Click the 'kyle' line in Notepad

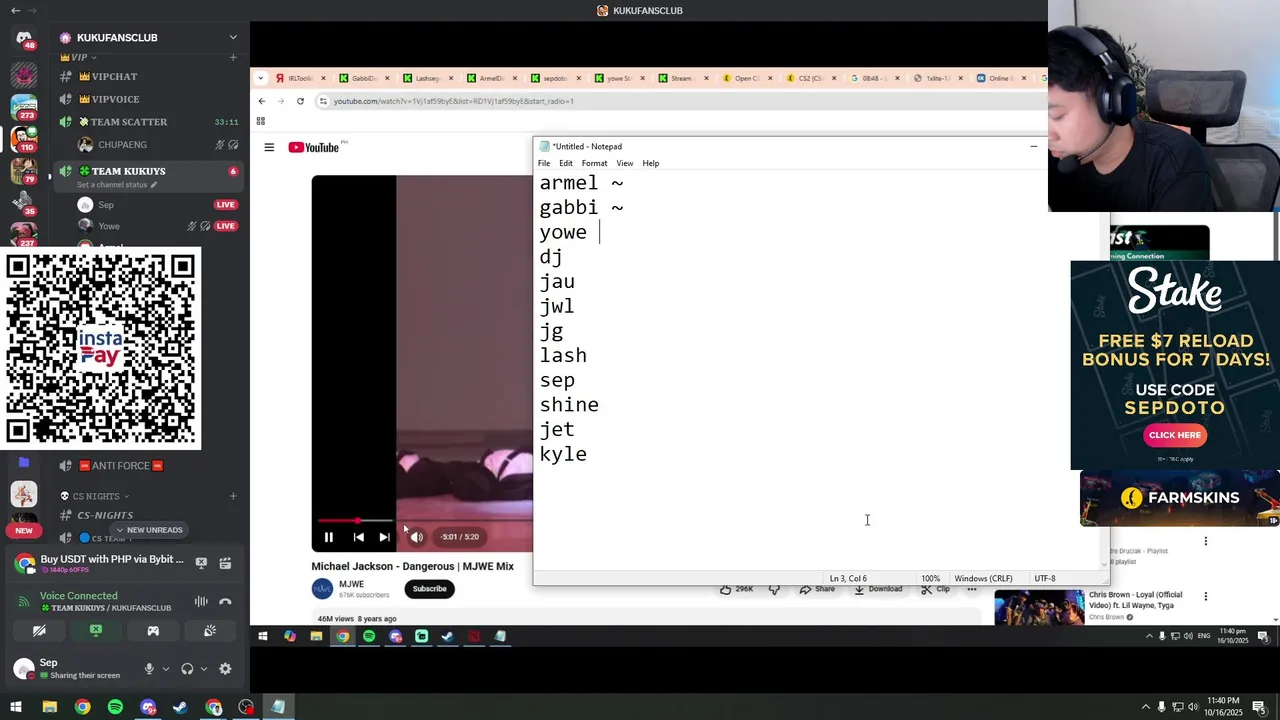tap(563, 454)
